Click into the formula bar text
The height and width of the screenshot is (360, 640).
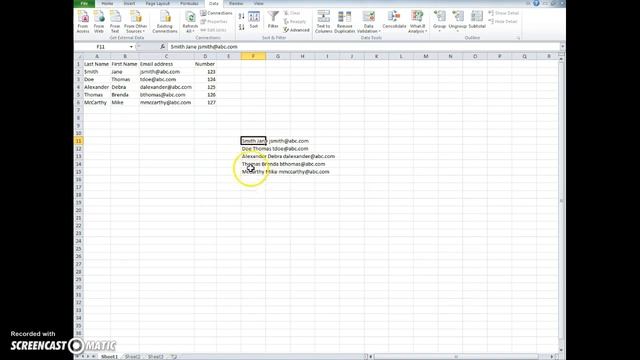point(363,47)
